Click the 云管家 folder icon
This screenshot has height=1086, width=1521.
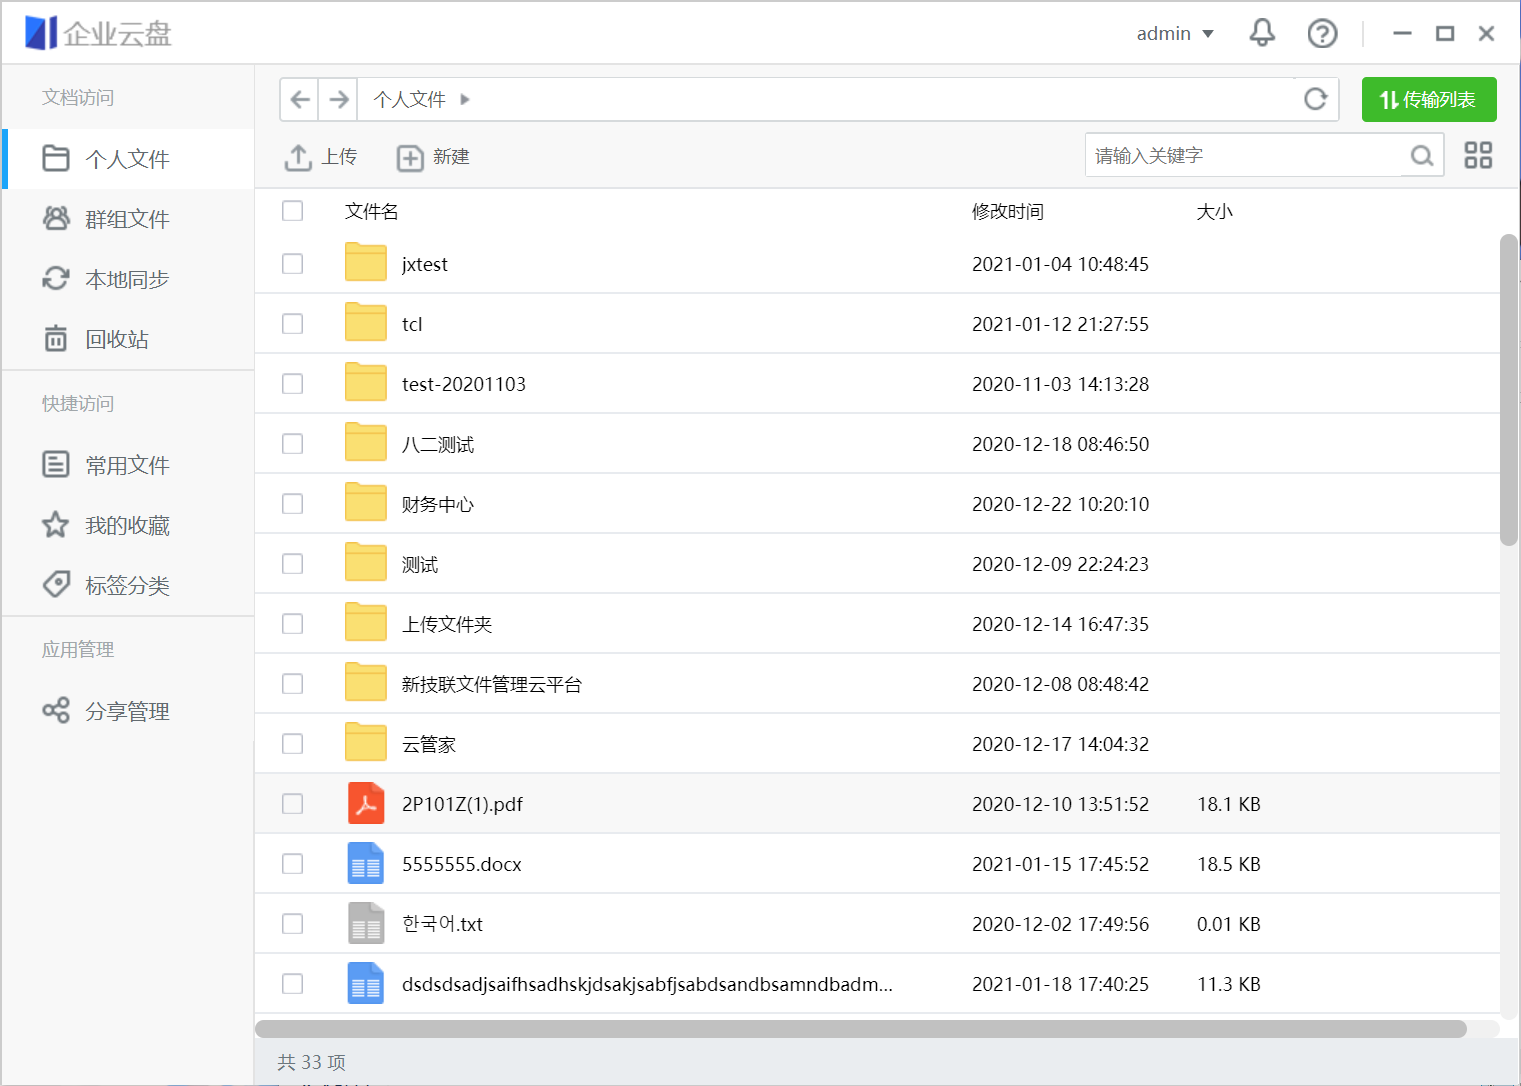[x=366, y=742]
